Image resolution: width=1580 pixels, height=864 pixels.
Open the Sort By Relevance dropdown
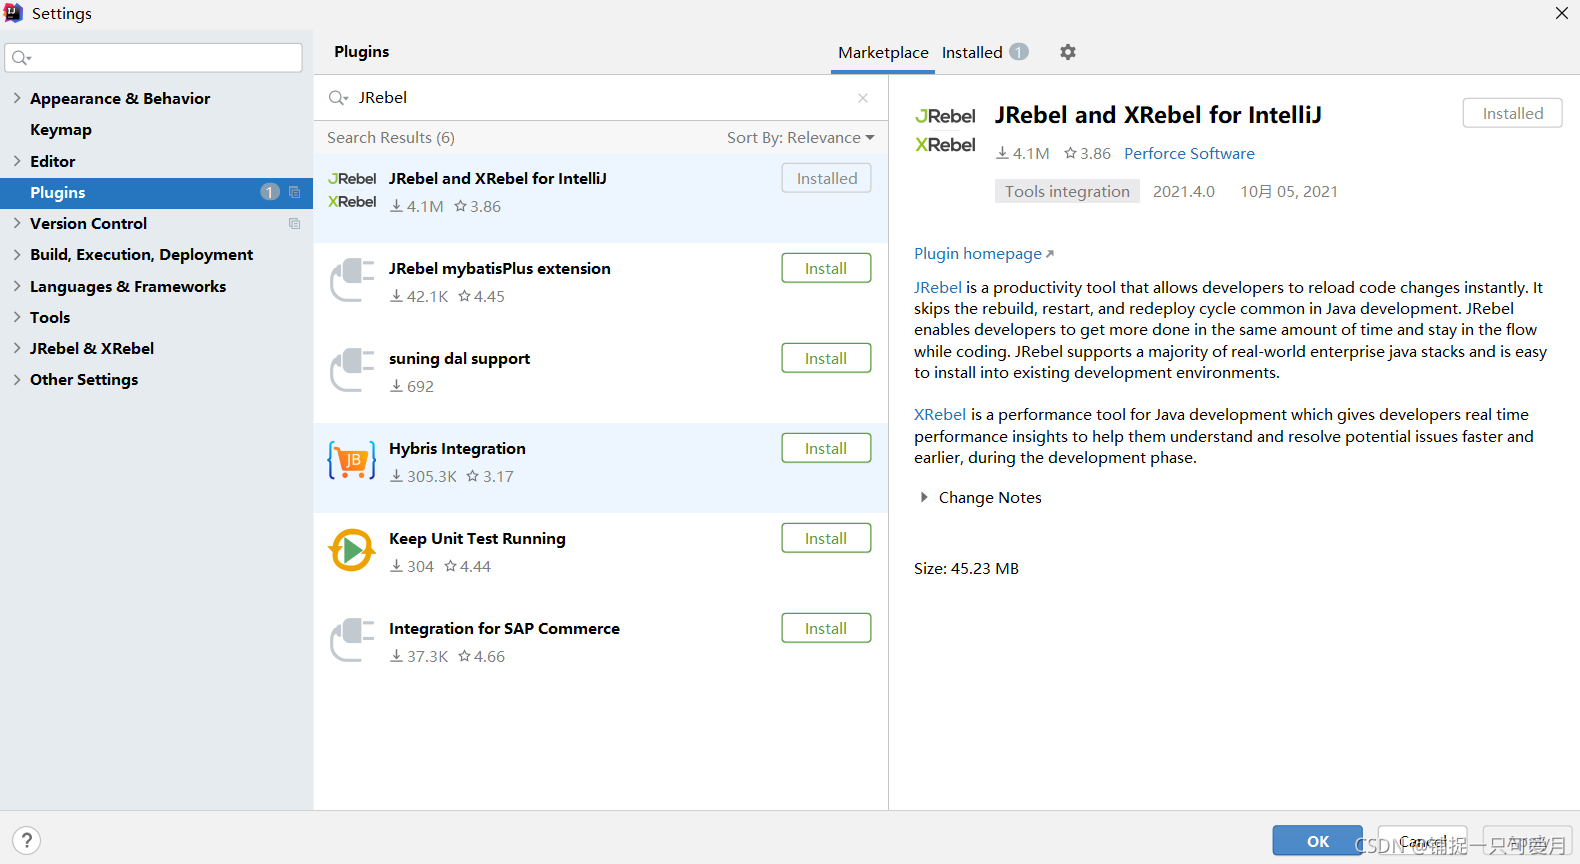(800, 138)
